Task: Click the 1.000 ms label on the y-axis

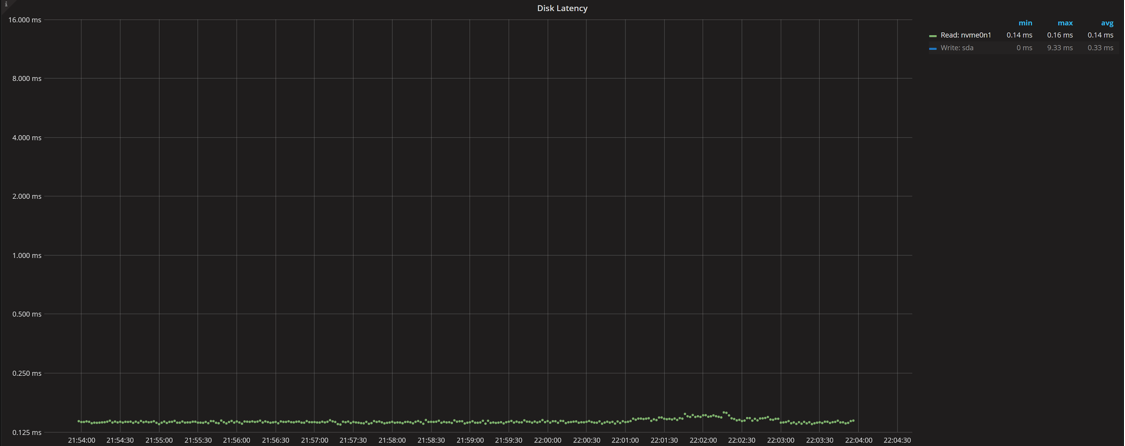Action: click(x=27, y=256)
